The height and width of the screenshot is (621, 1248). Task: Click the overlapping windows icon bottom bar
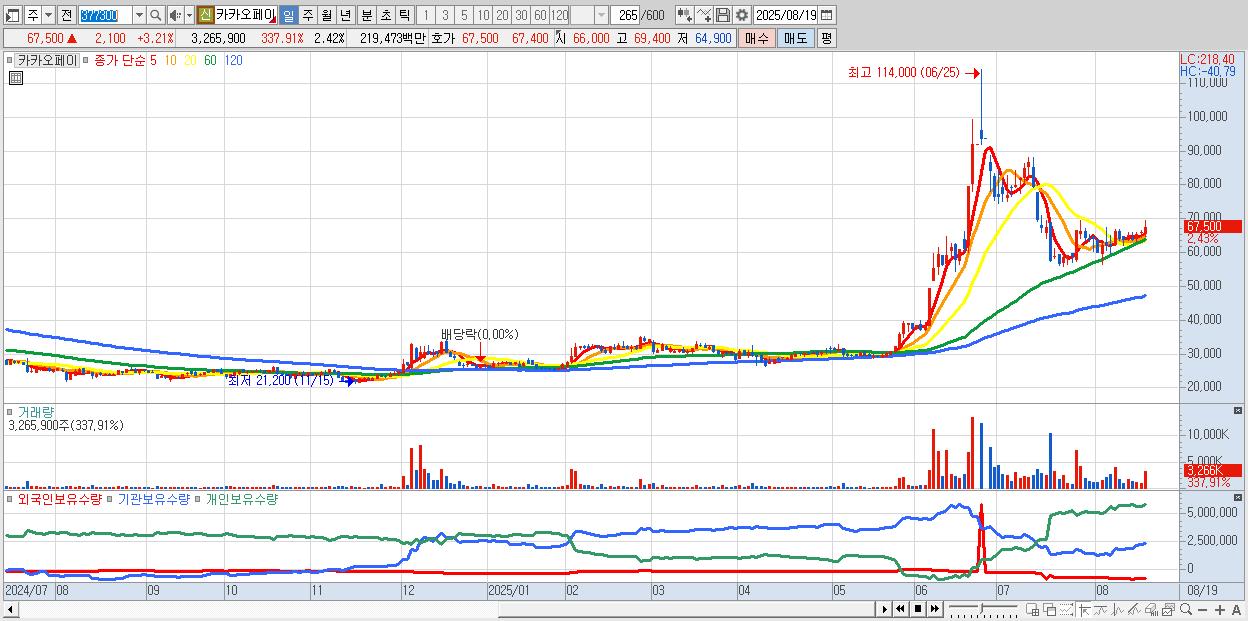pos(1050,610)
